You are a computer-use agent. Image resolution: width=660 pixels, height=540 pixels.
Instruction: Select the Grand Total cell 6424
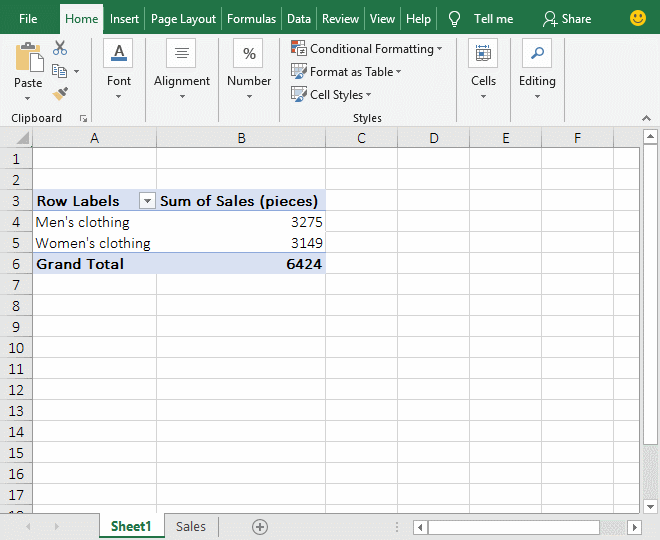(241, 264)
